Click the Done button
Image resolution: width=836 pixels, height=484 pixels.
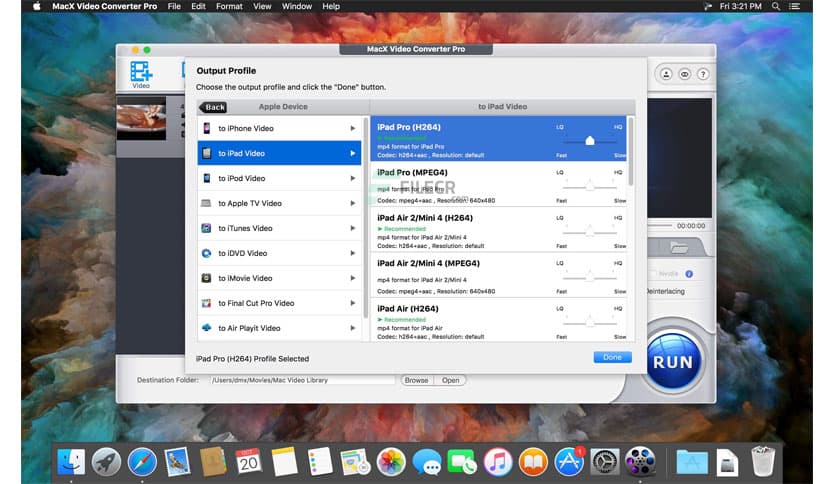point(613,357)
